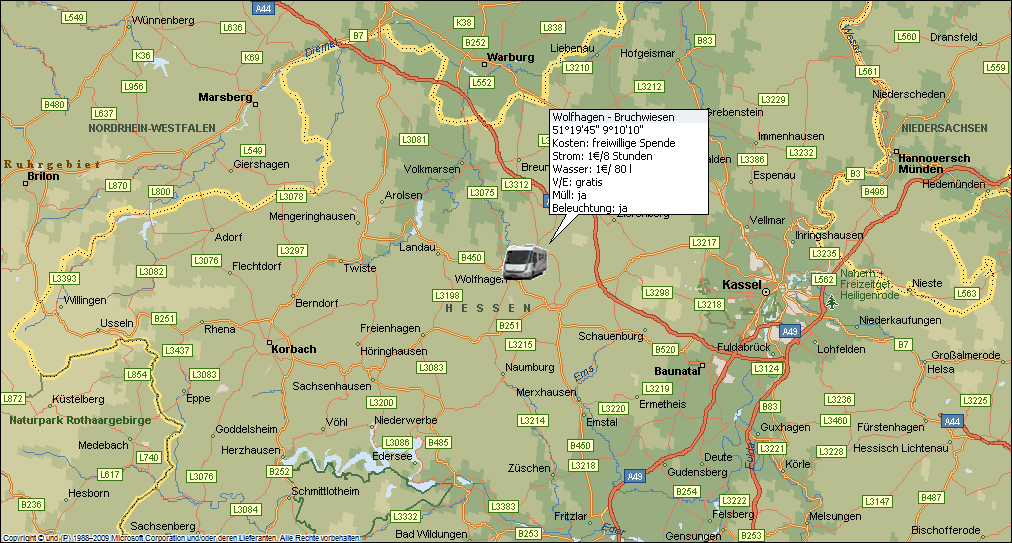The height and width of the screenshot is (543, 1012).
Task: Select the K38 road shield
Action: click(464, 23)
